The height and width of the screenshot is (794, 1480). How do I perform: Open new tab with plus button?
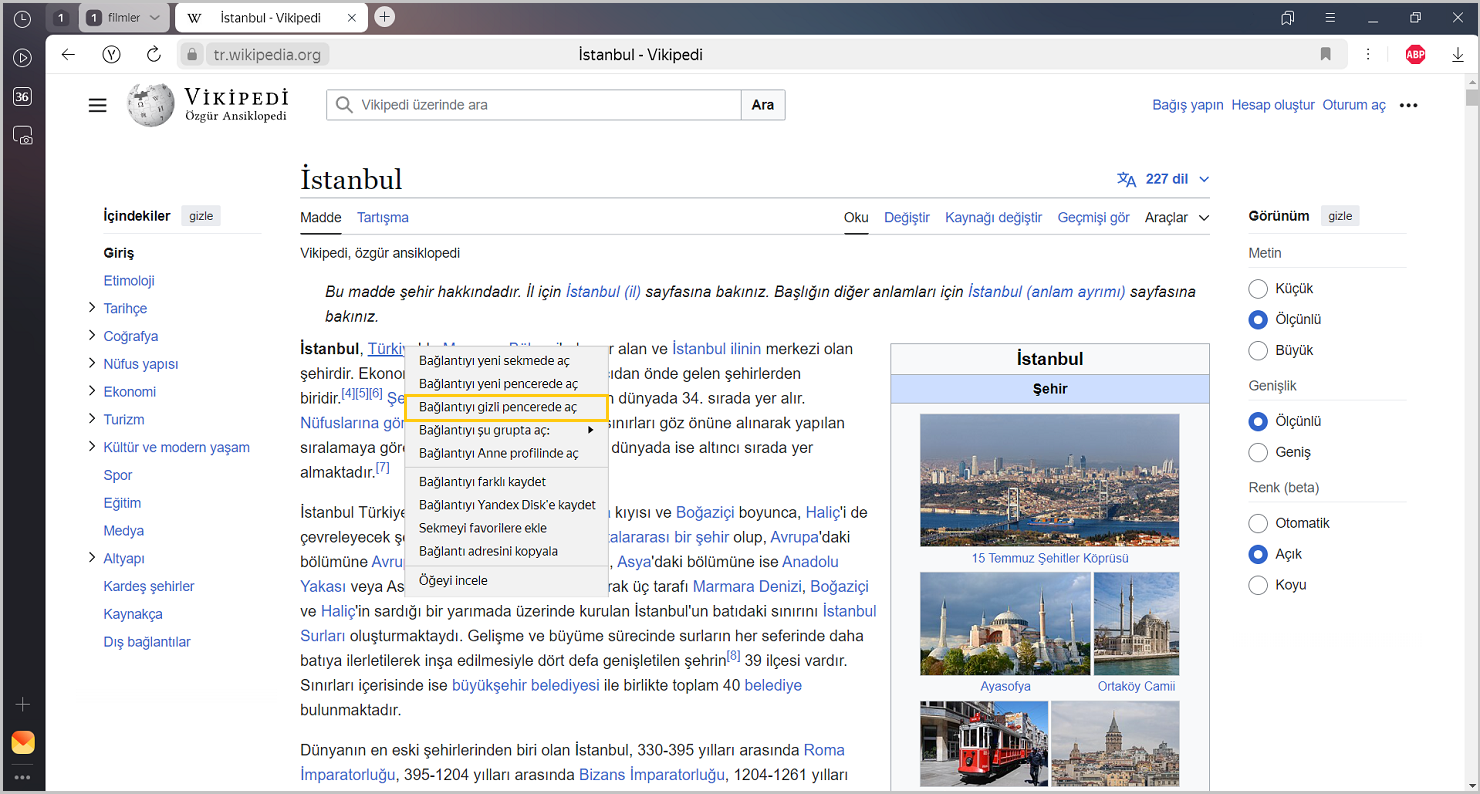pos(385,17)
